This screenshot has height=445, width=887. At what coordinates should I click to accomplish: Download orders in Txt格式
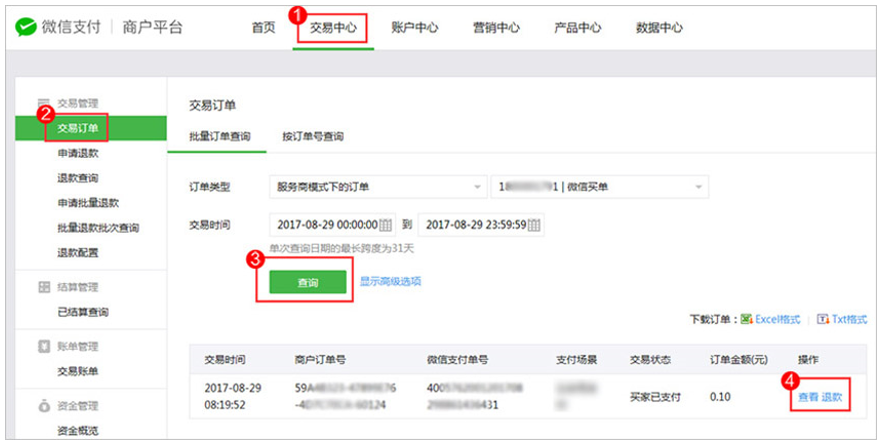[x=849, y=319]
